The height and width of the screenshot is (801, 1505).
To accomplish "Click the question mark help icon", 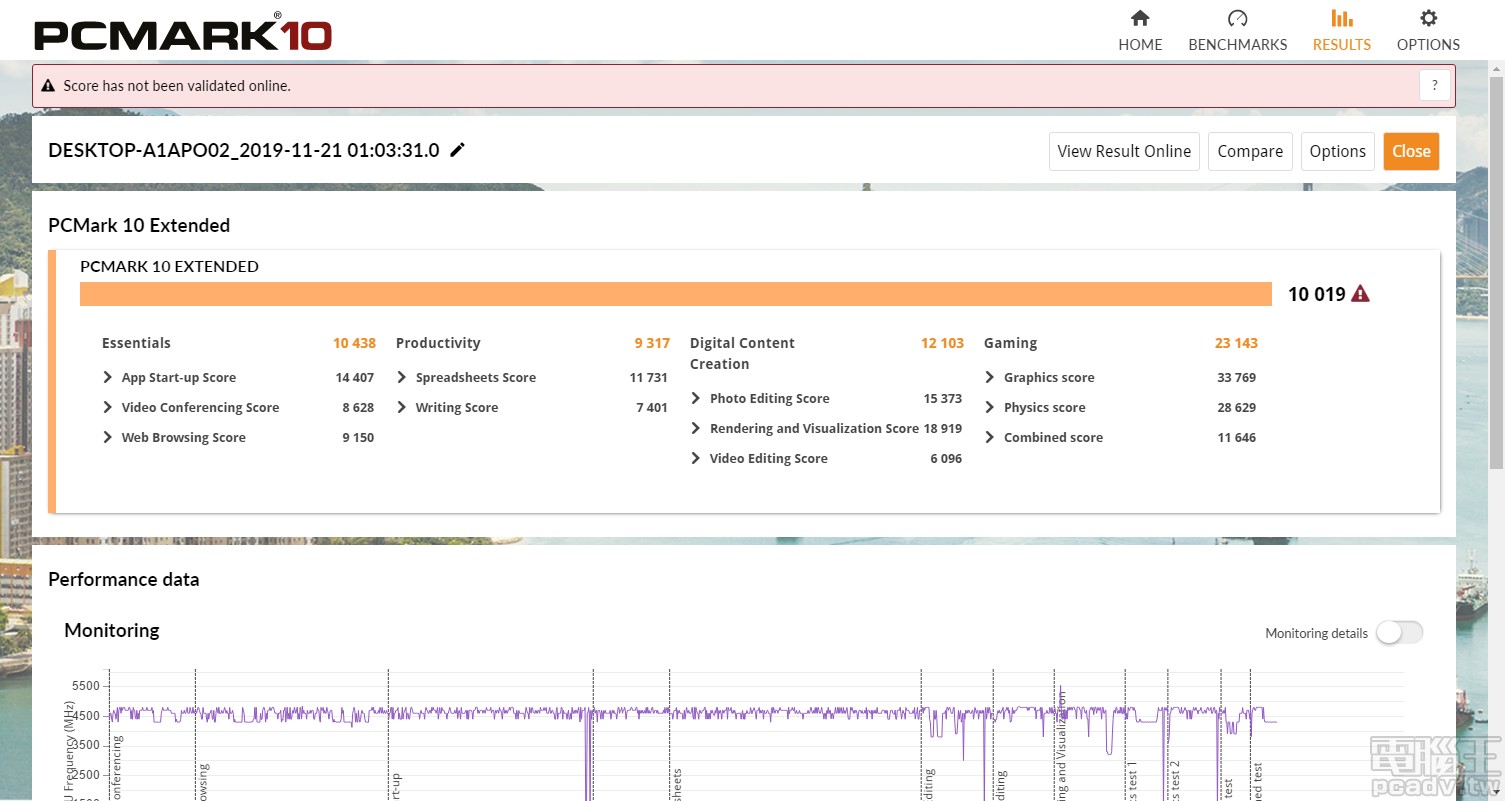I will tap(1435, 86).
